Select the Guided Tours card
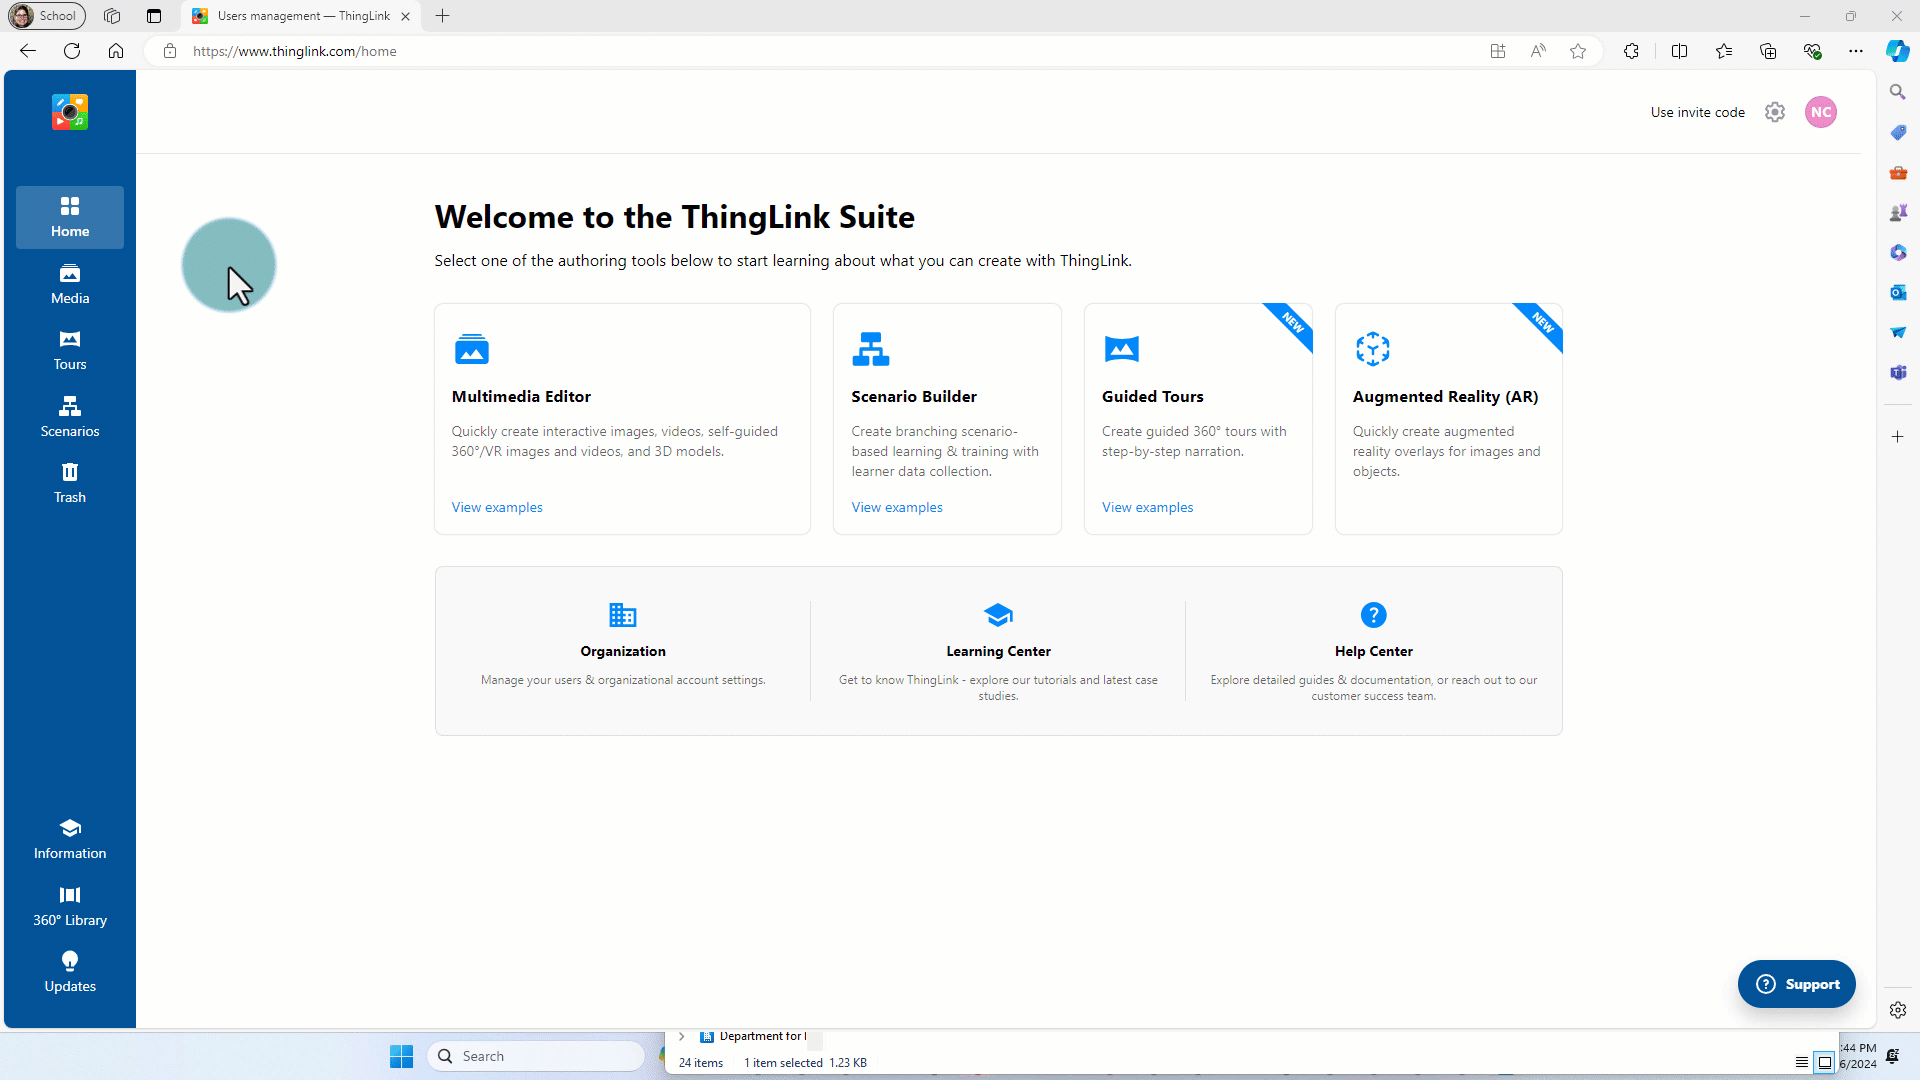Image resolution: width=1920 pixels, height=1080 pixels. (1198, 419)
